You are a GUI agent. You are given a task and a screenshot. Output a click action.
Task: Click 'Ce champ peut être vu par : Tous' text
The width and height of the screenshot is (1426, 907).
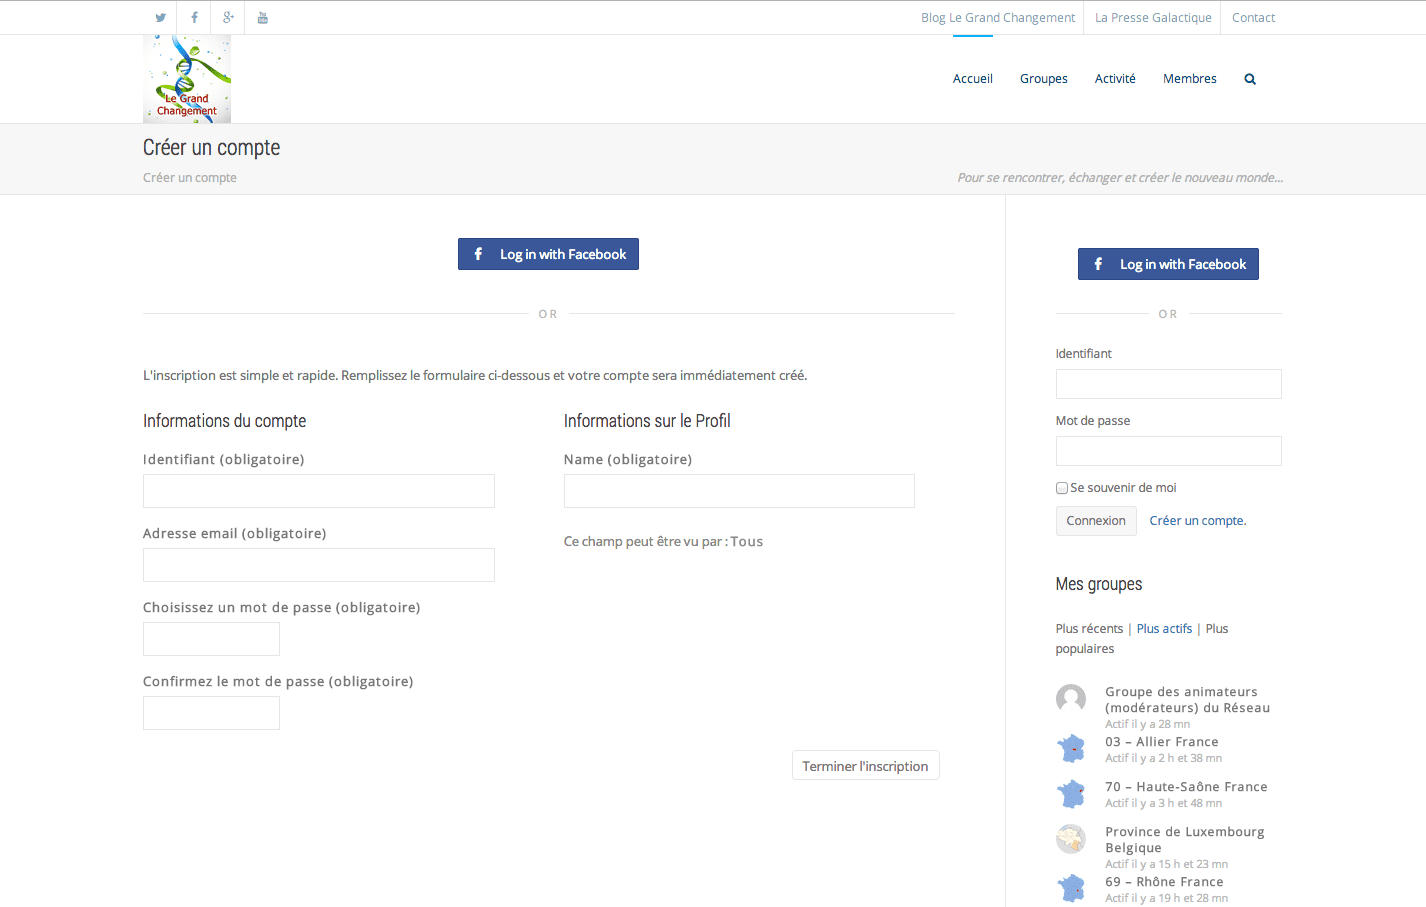coord(663,542)
